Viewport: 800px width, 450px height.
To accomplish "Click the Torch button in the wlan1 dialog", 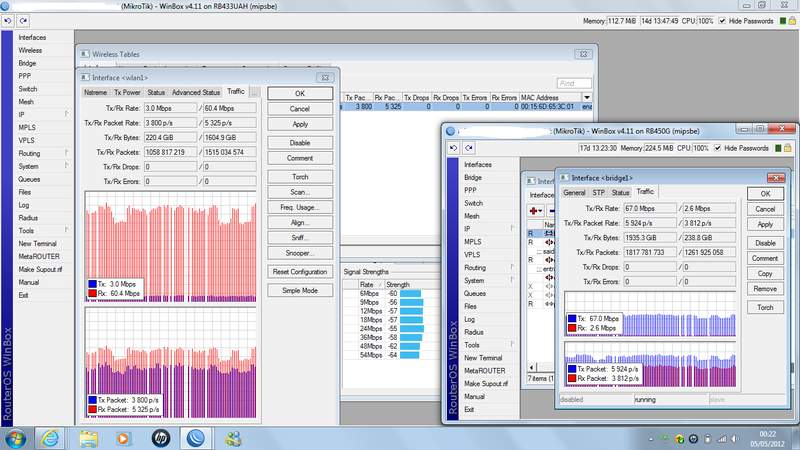I will coord(299,175).
